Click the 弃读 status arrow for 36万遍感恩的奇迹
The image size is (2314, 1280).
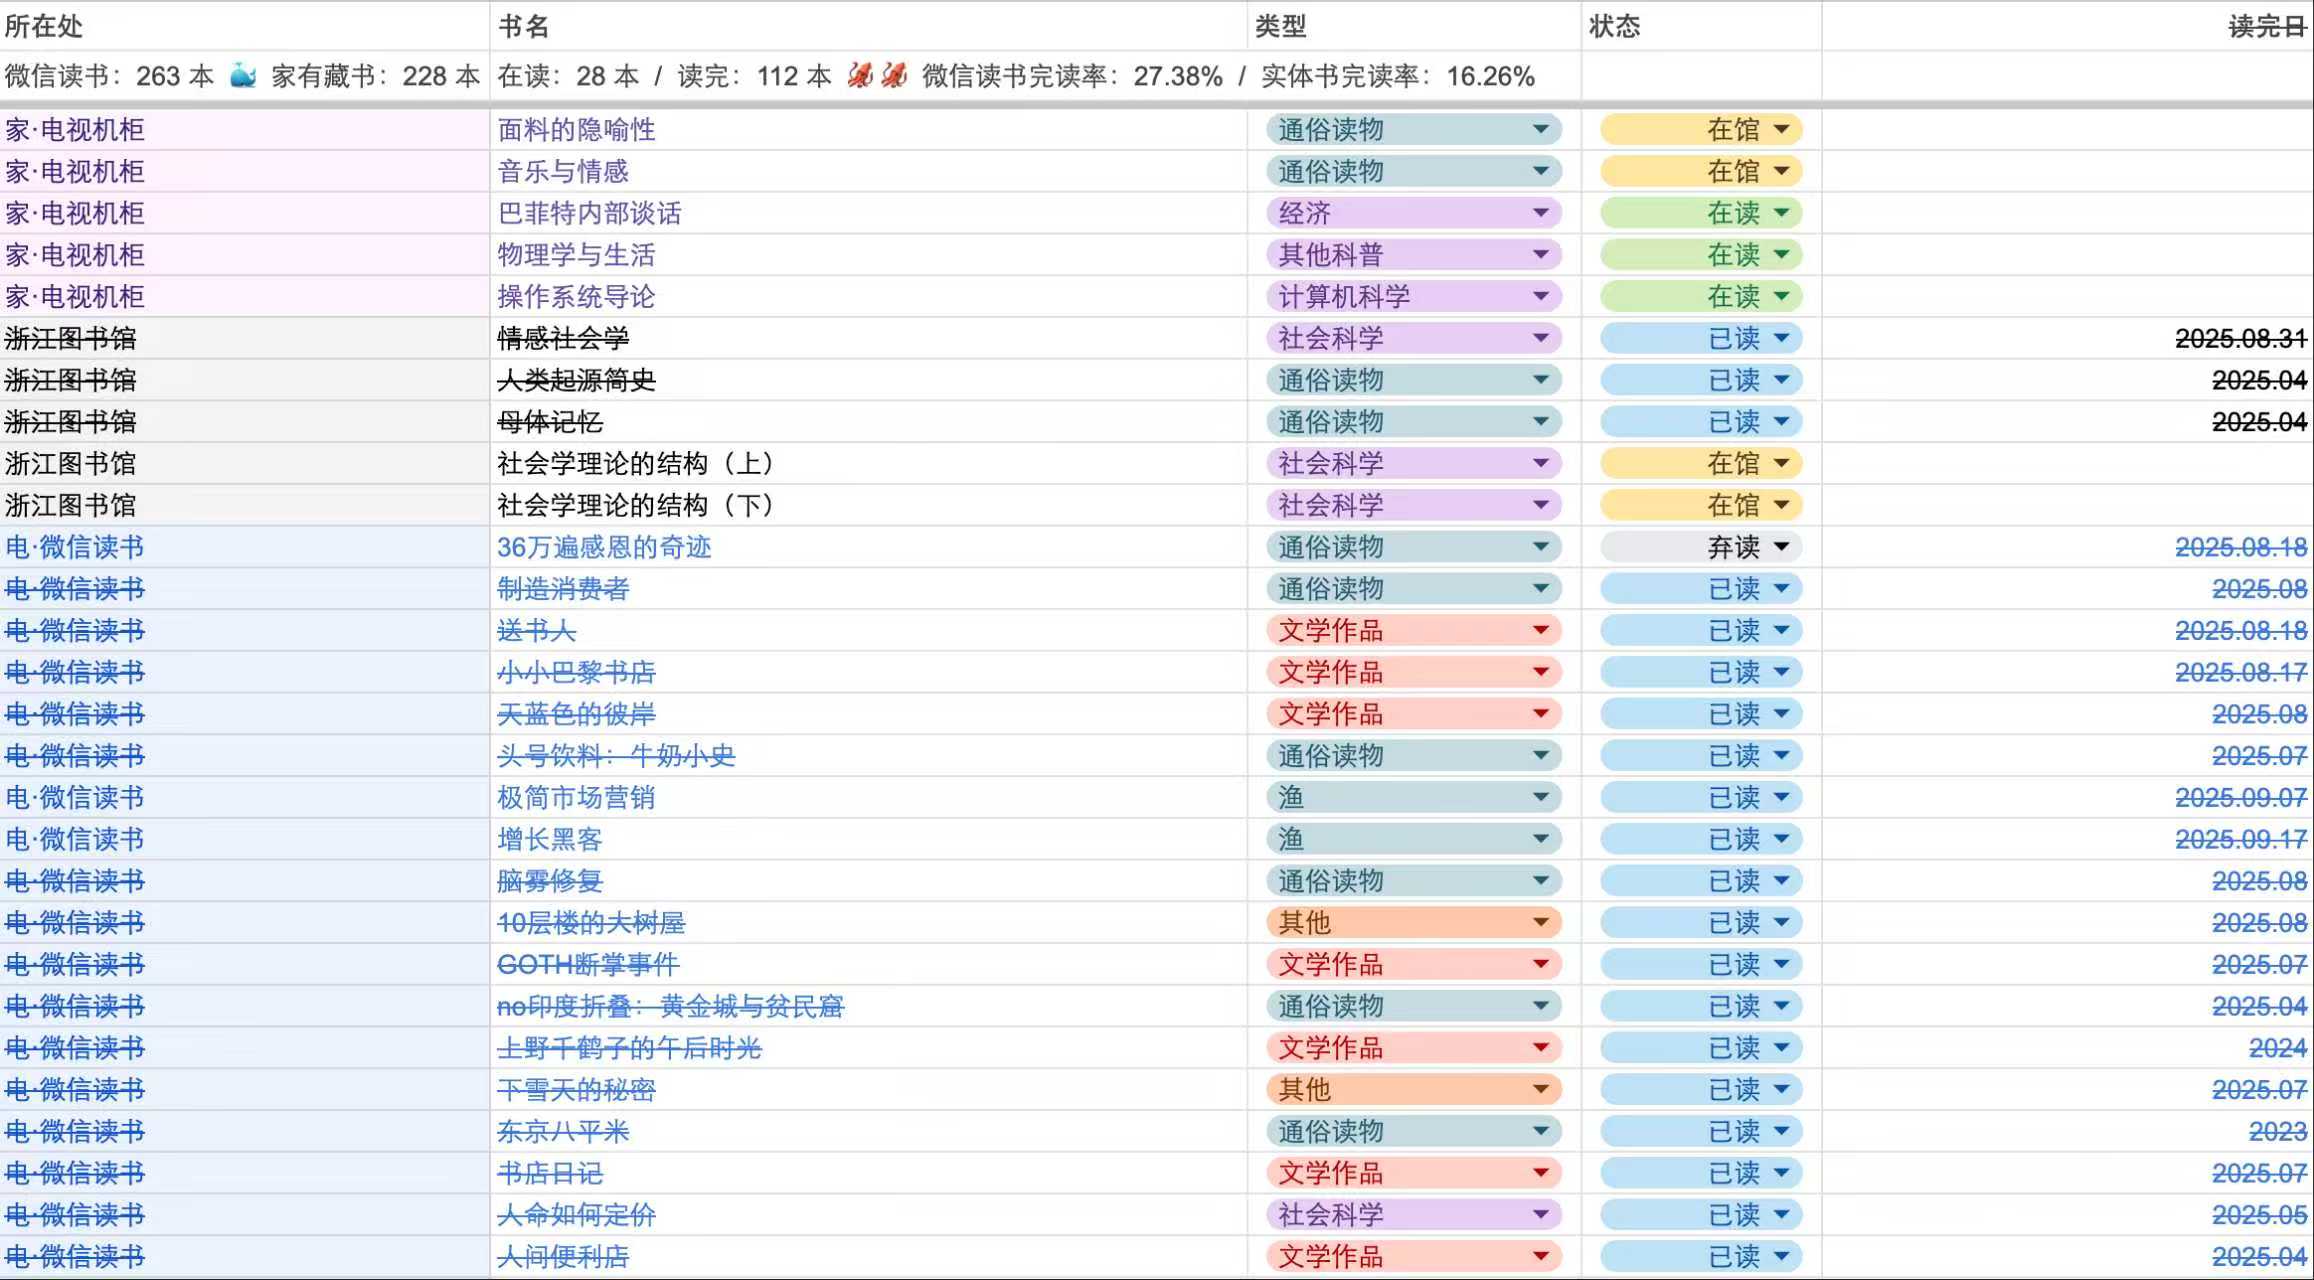pyautogui.click(x=1781, y=547)
